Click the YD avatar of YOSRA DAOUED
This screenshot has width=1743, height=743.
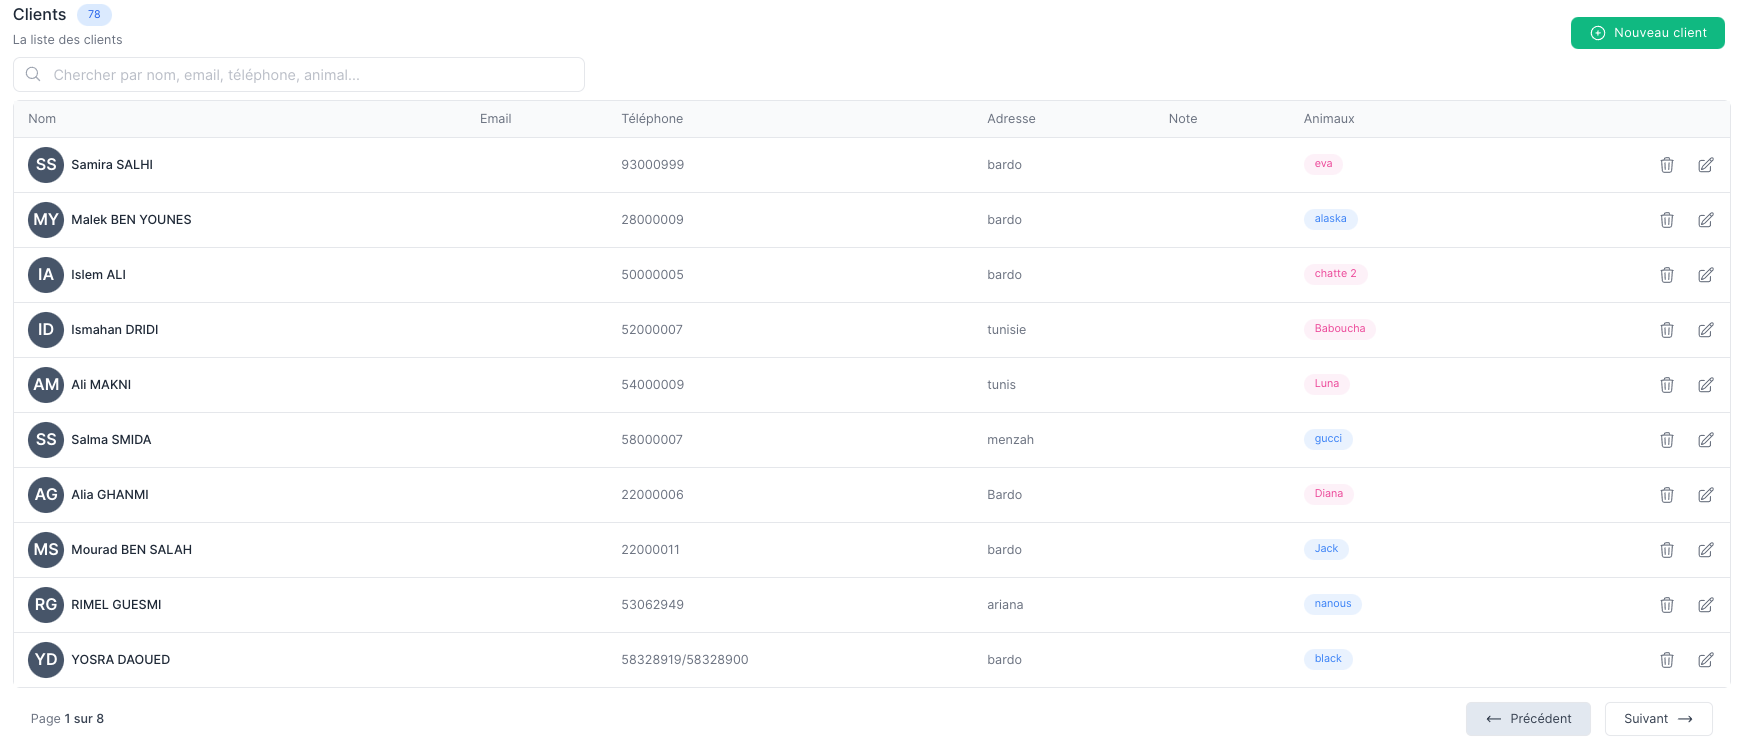click(46, 660)
